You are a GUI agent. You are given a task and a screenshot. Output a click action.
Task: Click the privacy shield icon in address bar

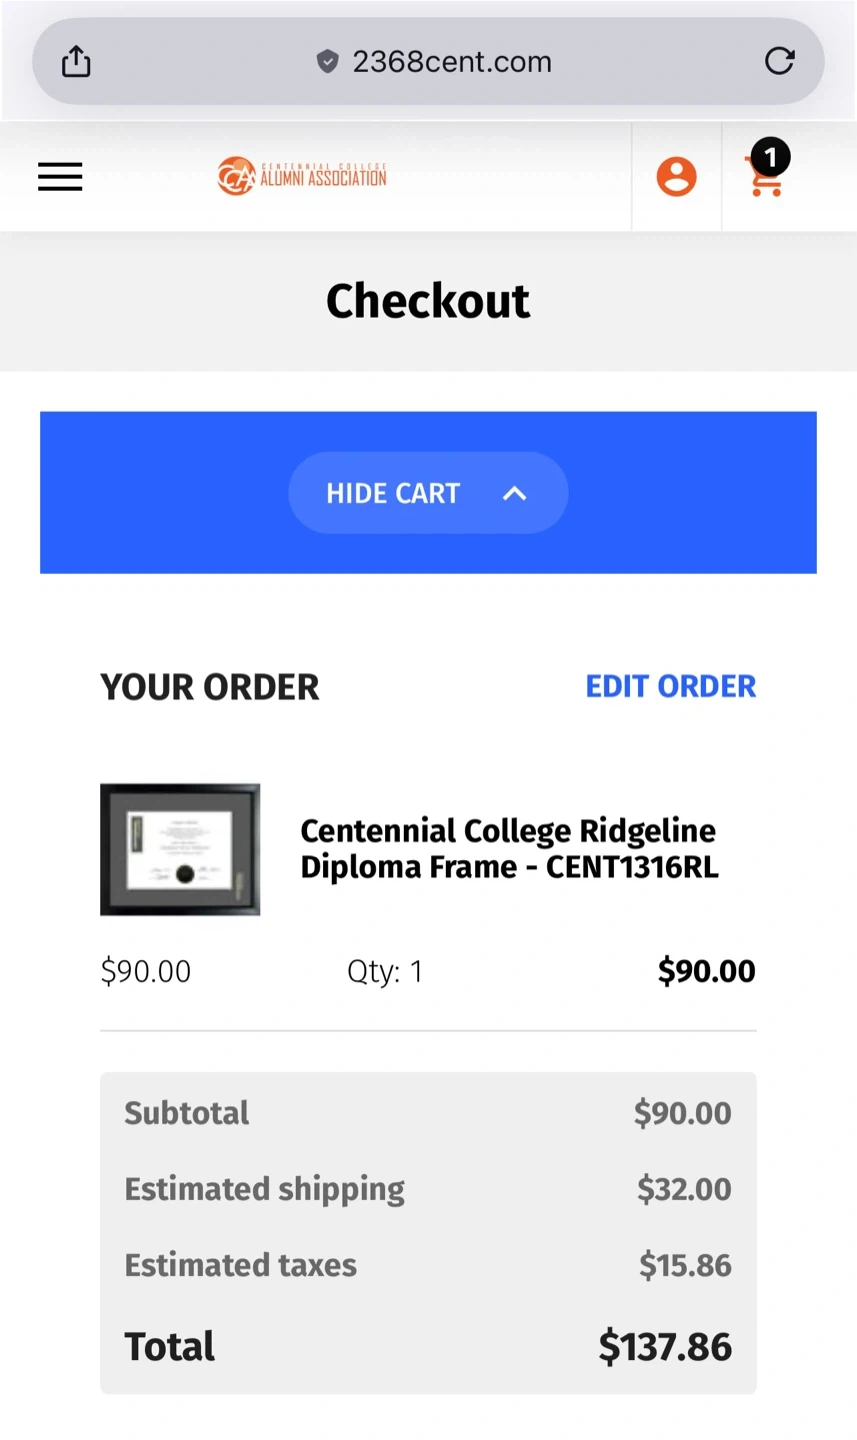(x=327, y=62)
